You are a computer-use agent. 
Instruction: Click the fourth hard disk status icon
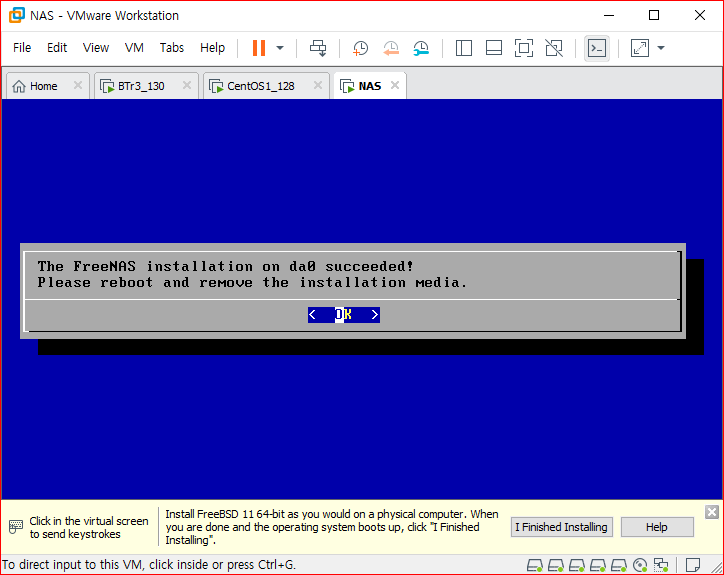pyautogui.click(x=598, y=565)
